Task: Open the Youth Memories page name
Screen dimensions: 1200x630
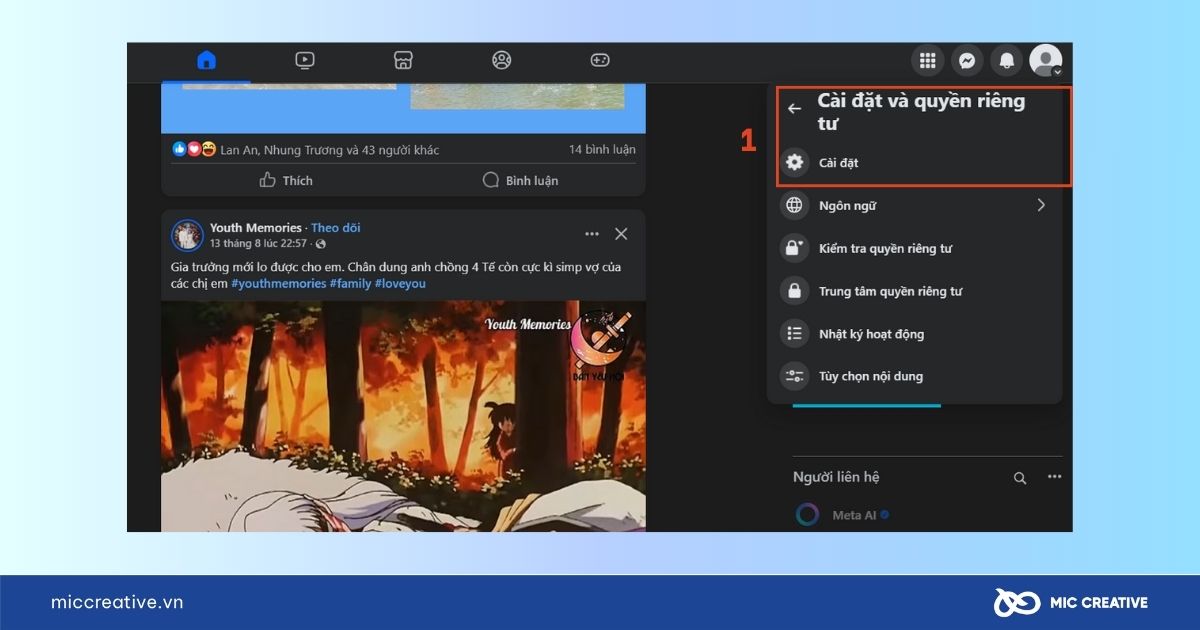Action: click(256, 228)
